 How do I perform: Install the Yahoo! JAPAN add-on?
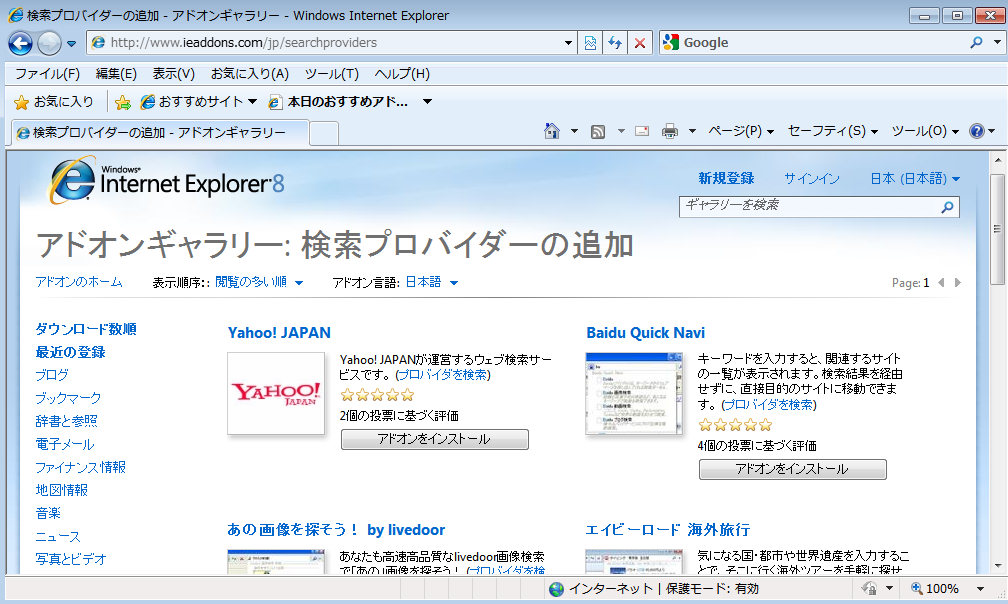pyautogui.click(x=435, y=439)
